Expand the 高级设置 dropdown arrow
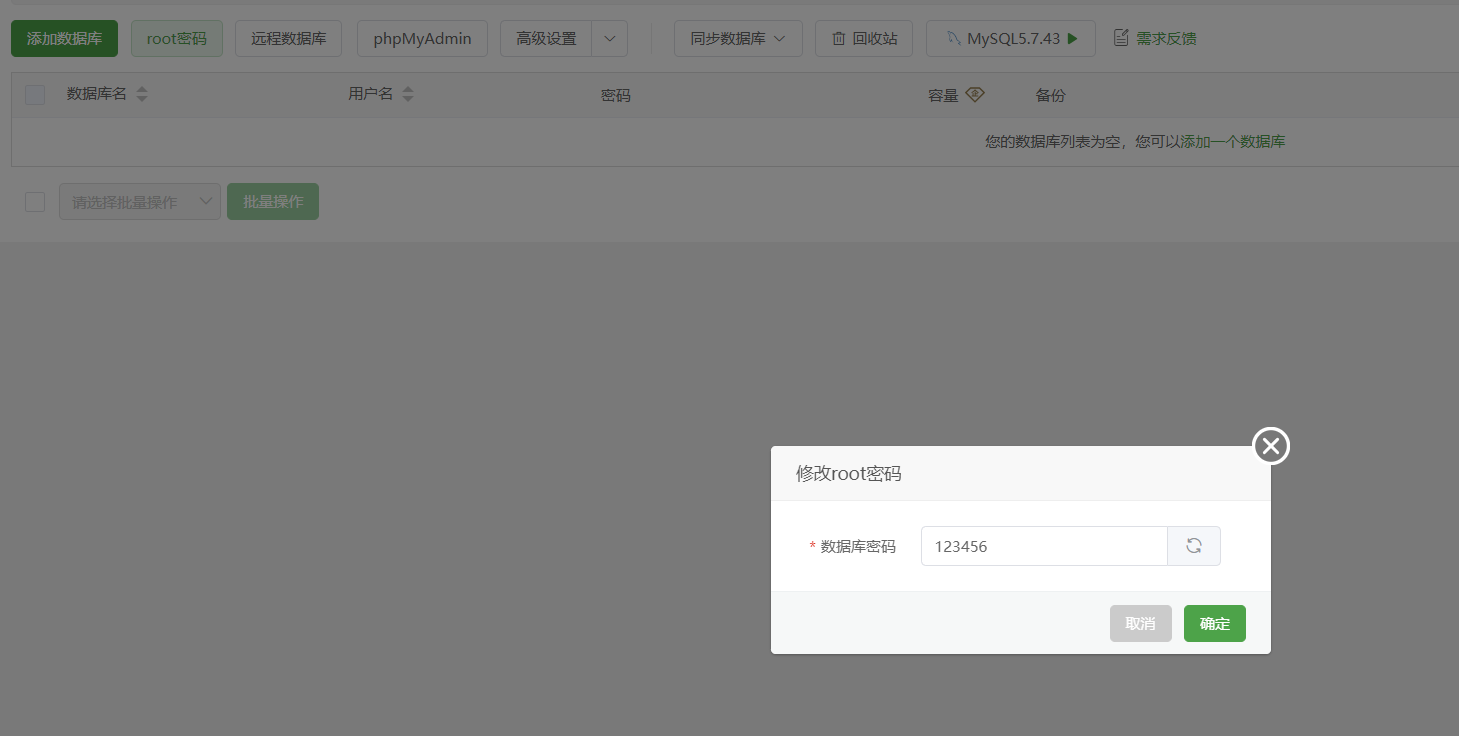The width and height of the screenshot is (1459, 736). (609, 39)
